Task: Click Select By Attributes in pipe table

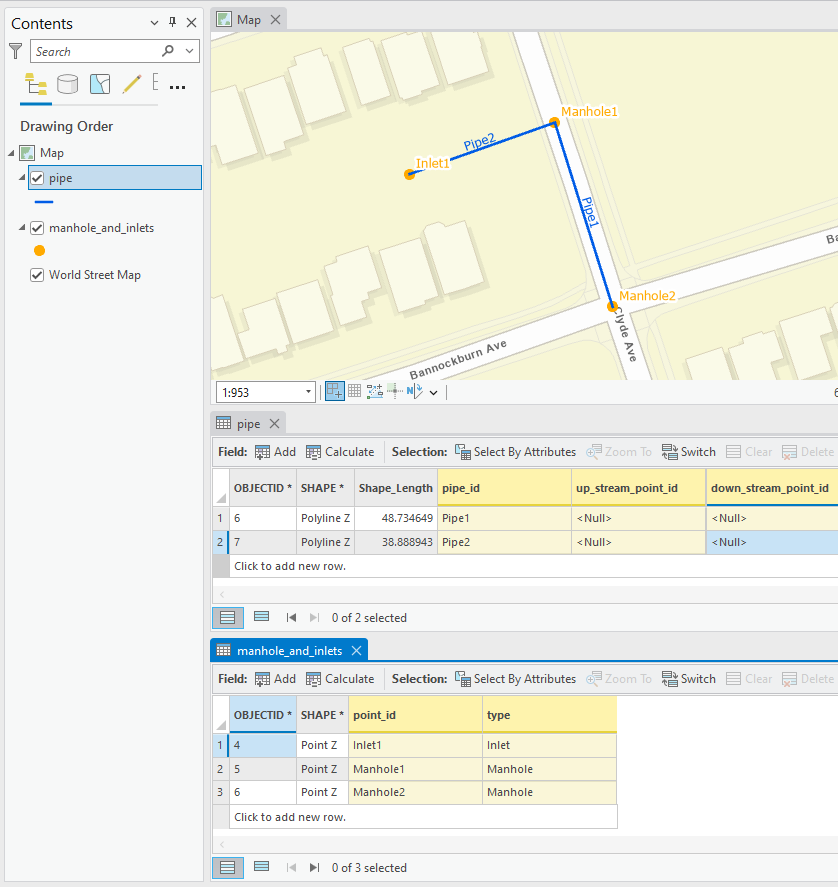Action: [x=515, y=452]
